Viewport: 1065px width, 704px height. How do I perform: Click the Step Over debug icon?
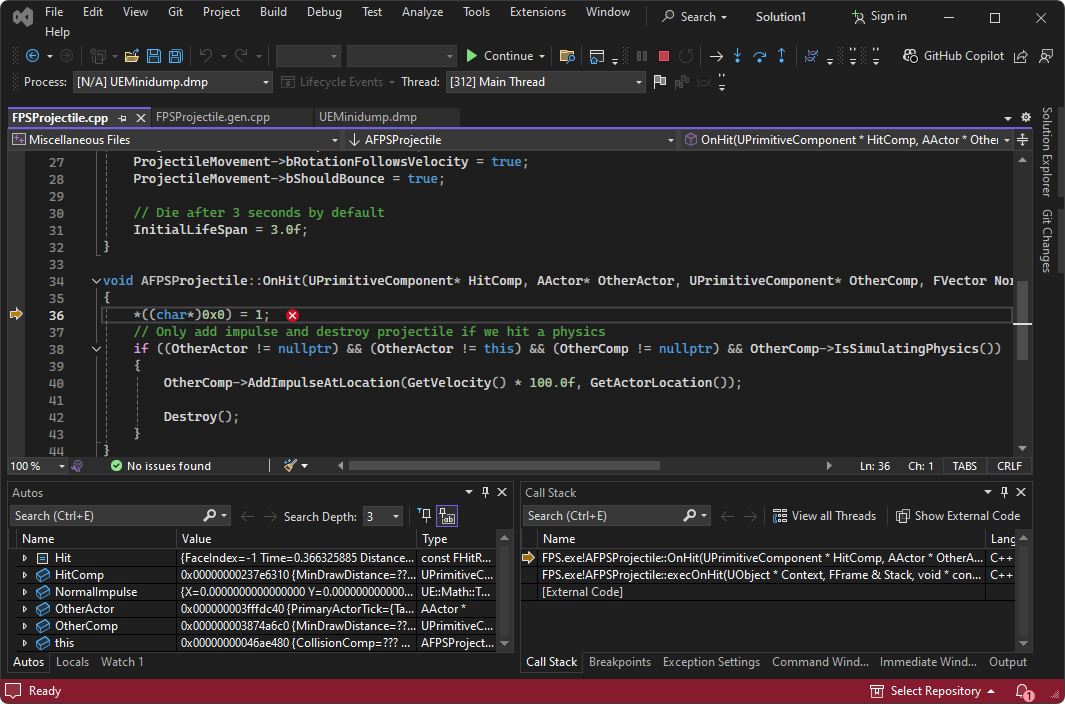758,55
